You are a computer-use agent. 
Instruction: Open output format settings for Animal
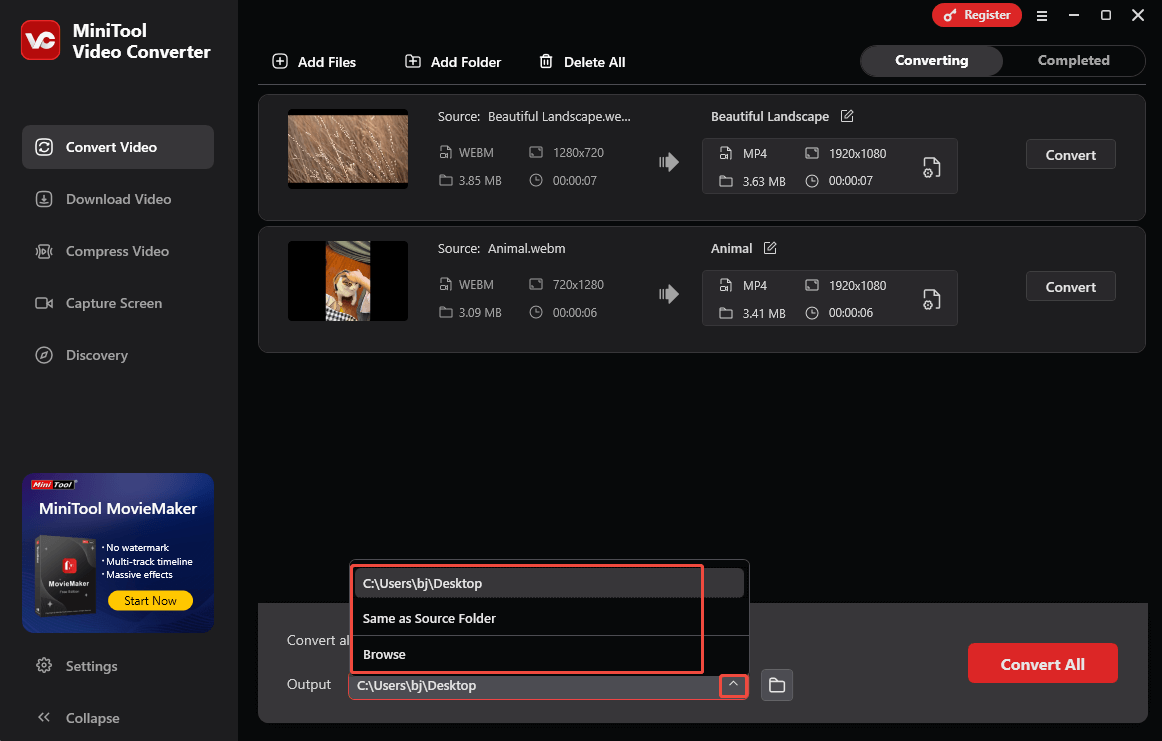coord(932,299)
